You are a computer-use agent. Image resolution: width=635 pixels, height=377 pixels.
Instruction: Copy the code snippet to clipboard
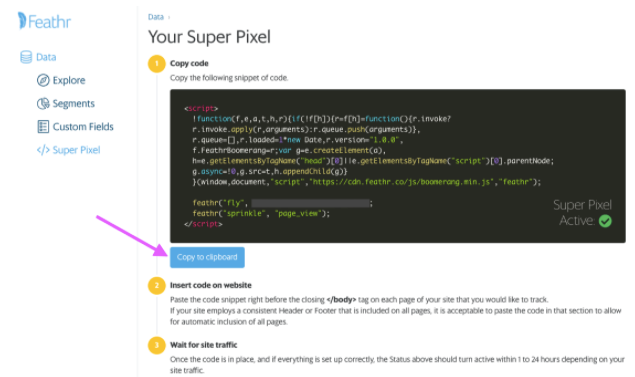(x=207, y=257)
